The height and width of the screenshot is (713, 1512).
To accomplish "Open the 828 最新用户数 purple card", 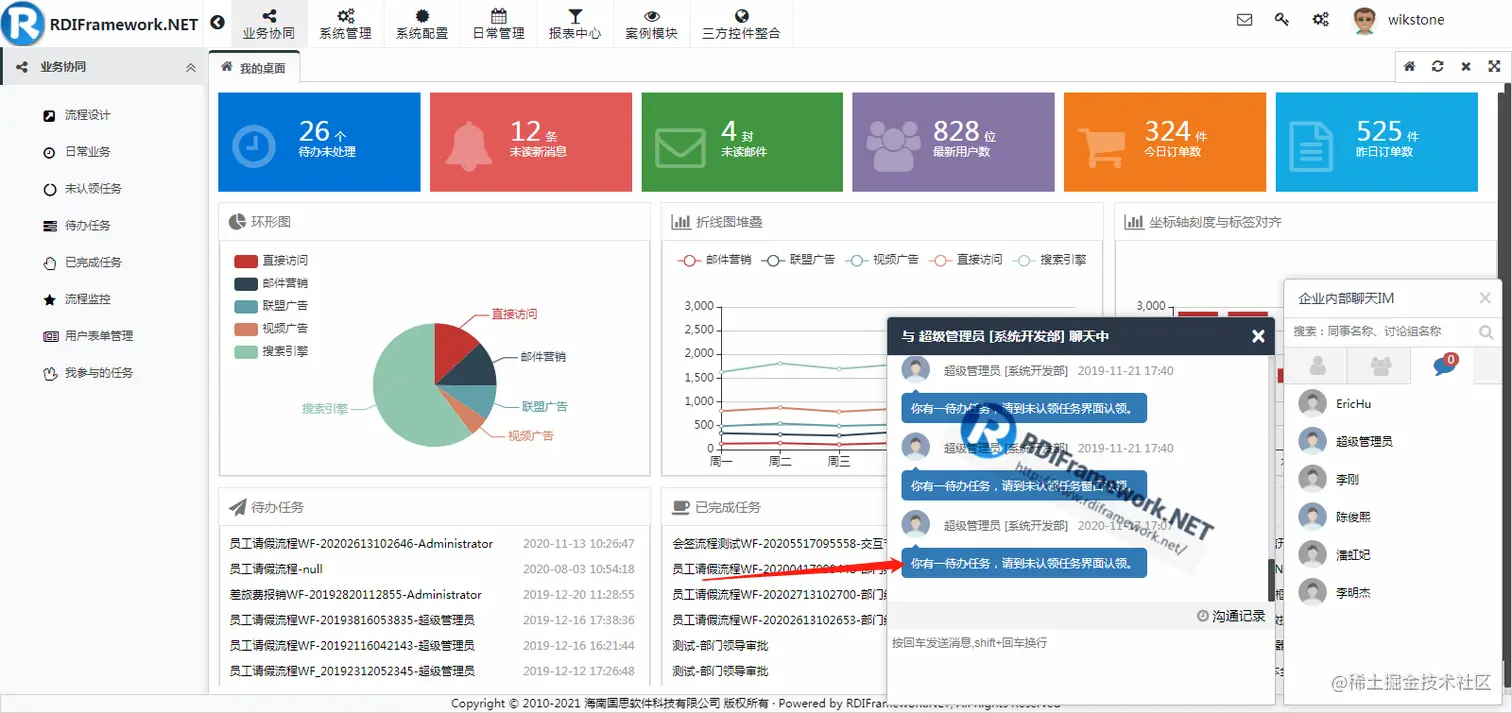I will tap(953, 142).
